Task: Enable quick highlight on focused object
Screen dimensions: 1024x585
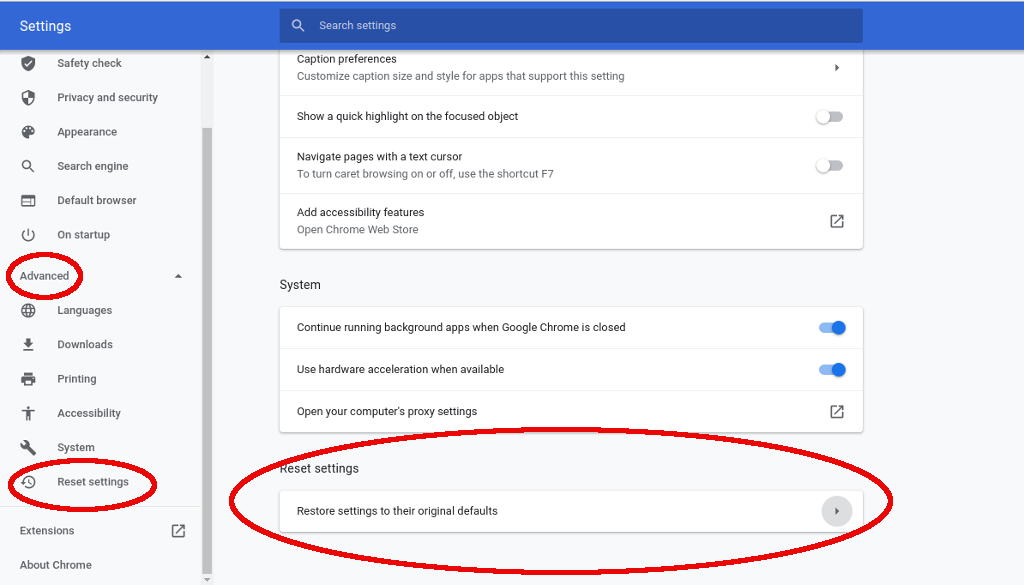Action: (x=829, y=117)
